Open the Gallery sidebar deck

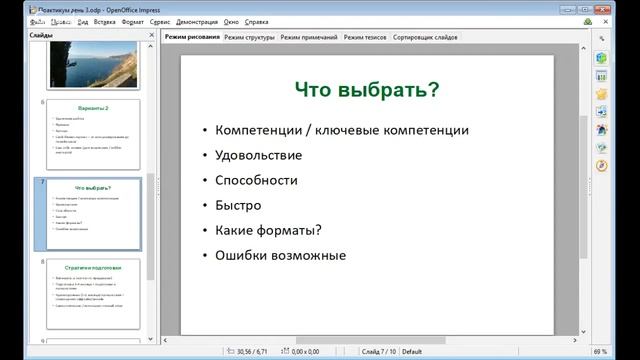tap(601, 148)
